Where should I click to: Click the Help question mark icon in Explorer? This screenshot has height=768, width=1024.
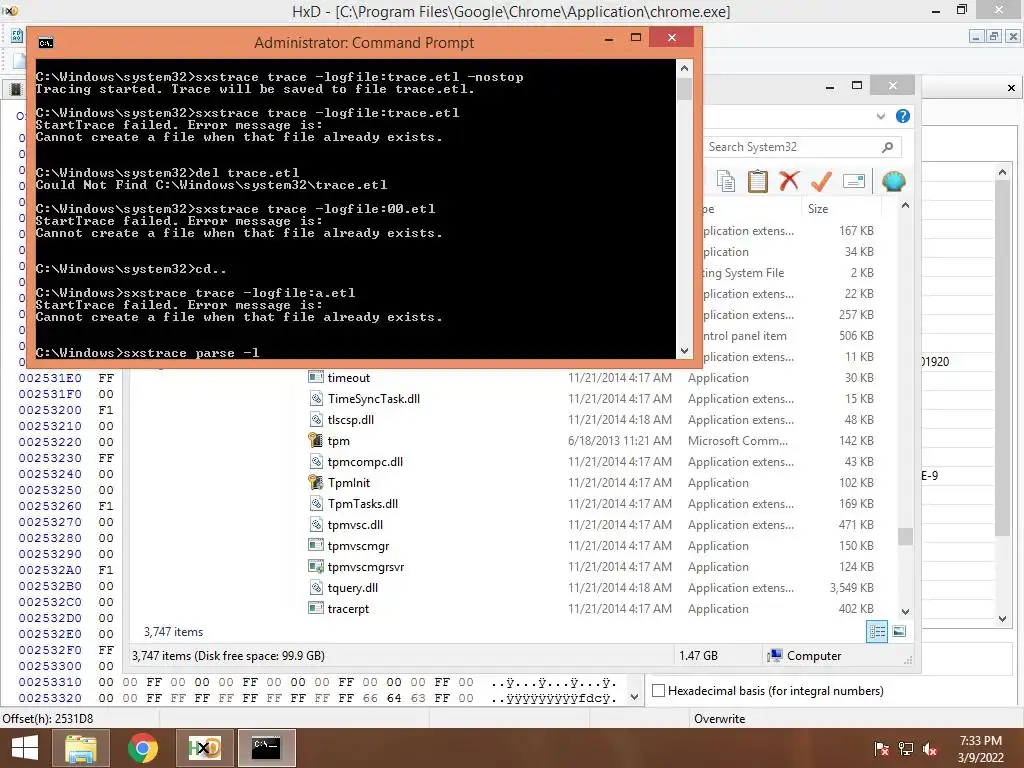903,116
